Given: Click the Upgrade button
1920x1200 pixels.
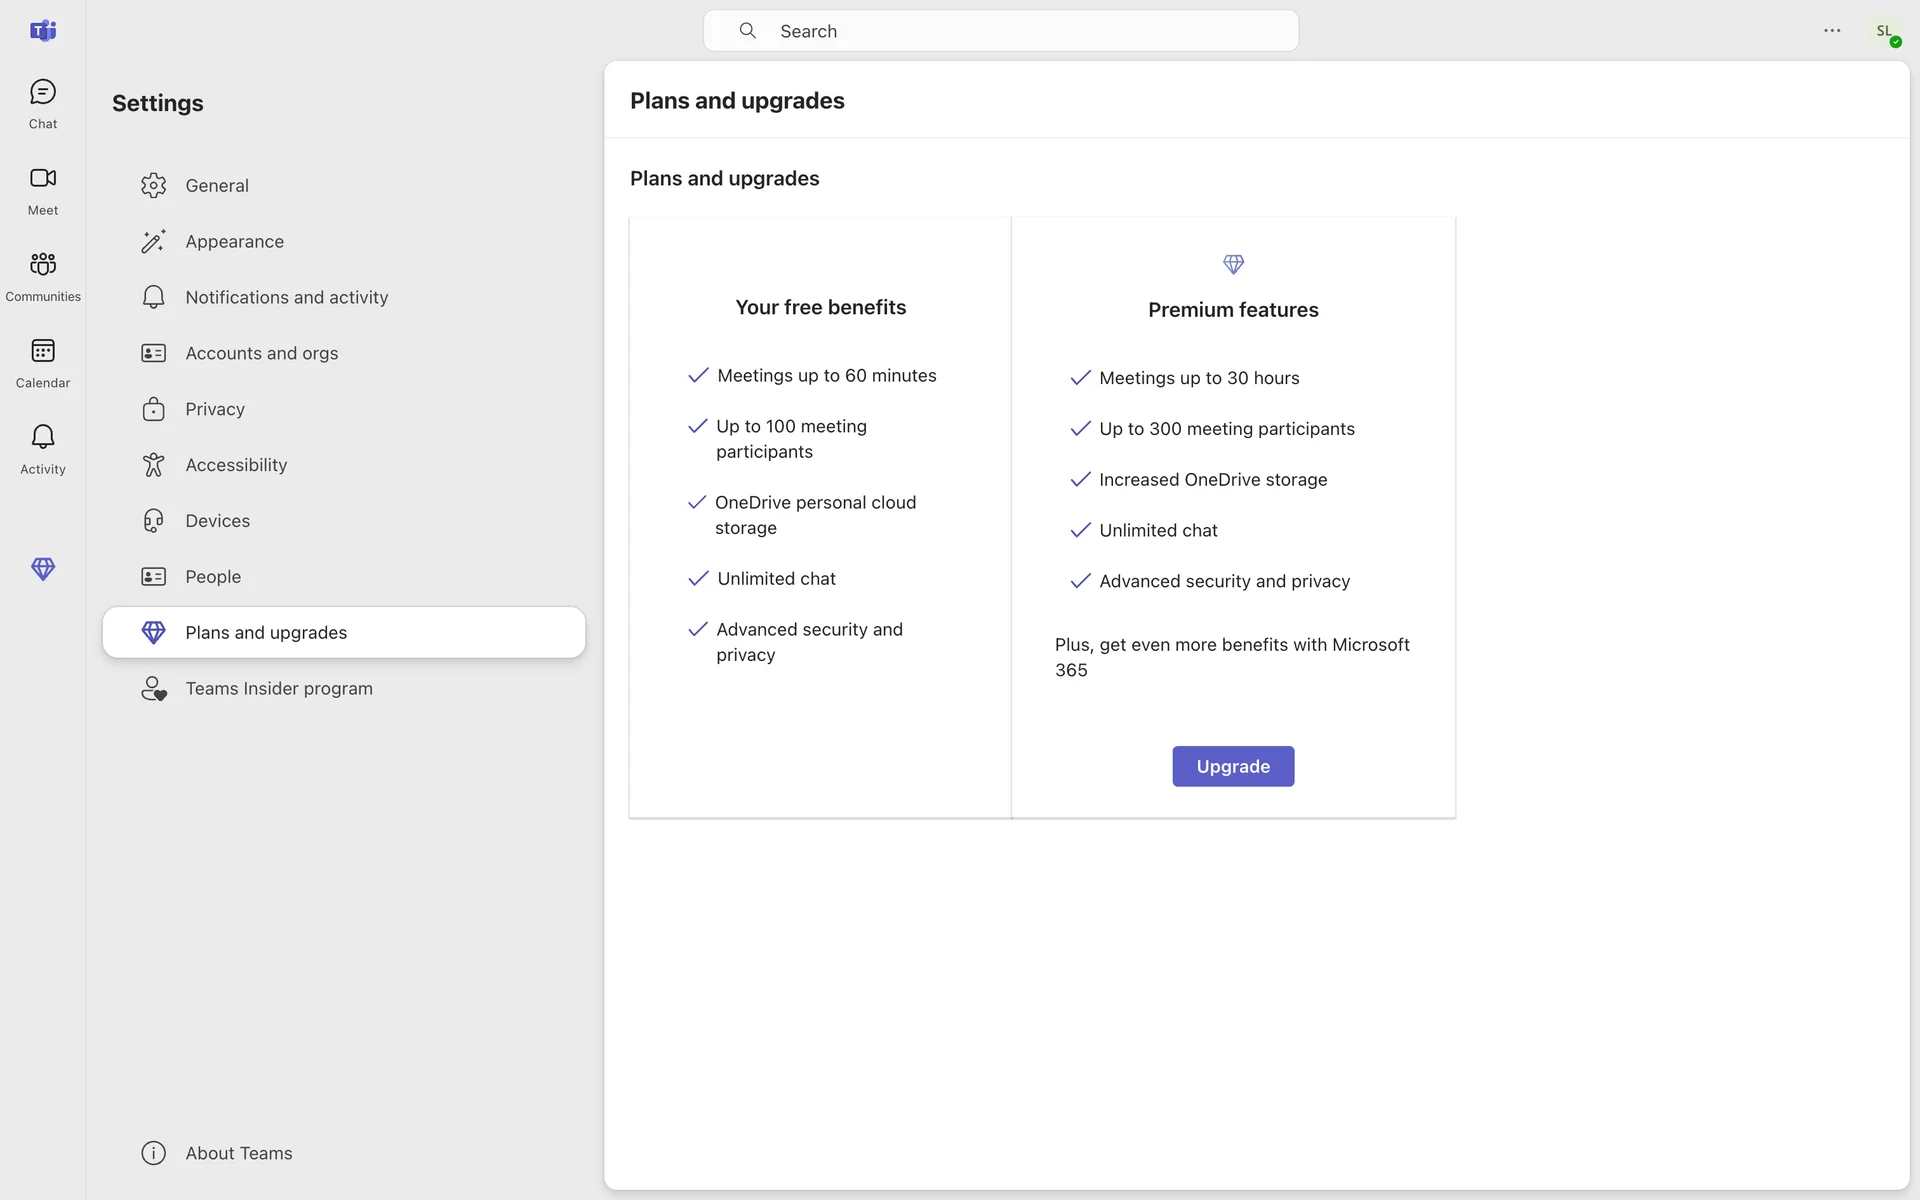Looking at the screenshot, I should pos(1233,767).
